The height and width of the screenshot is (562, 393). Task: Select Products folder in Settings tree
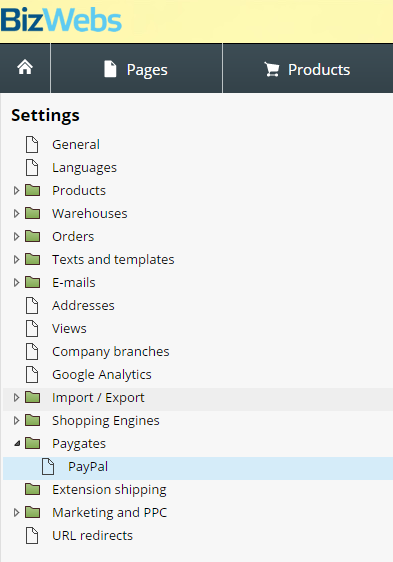click(x=79, y=190)
